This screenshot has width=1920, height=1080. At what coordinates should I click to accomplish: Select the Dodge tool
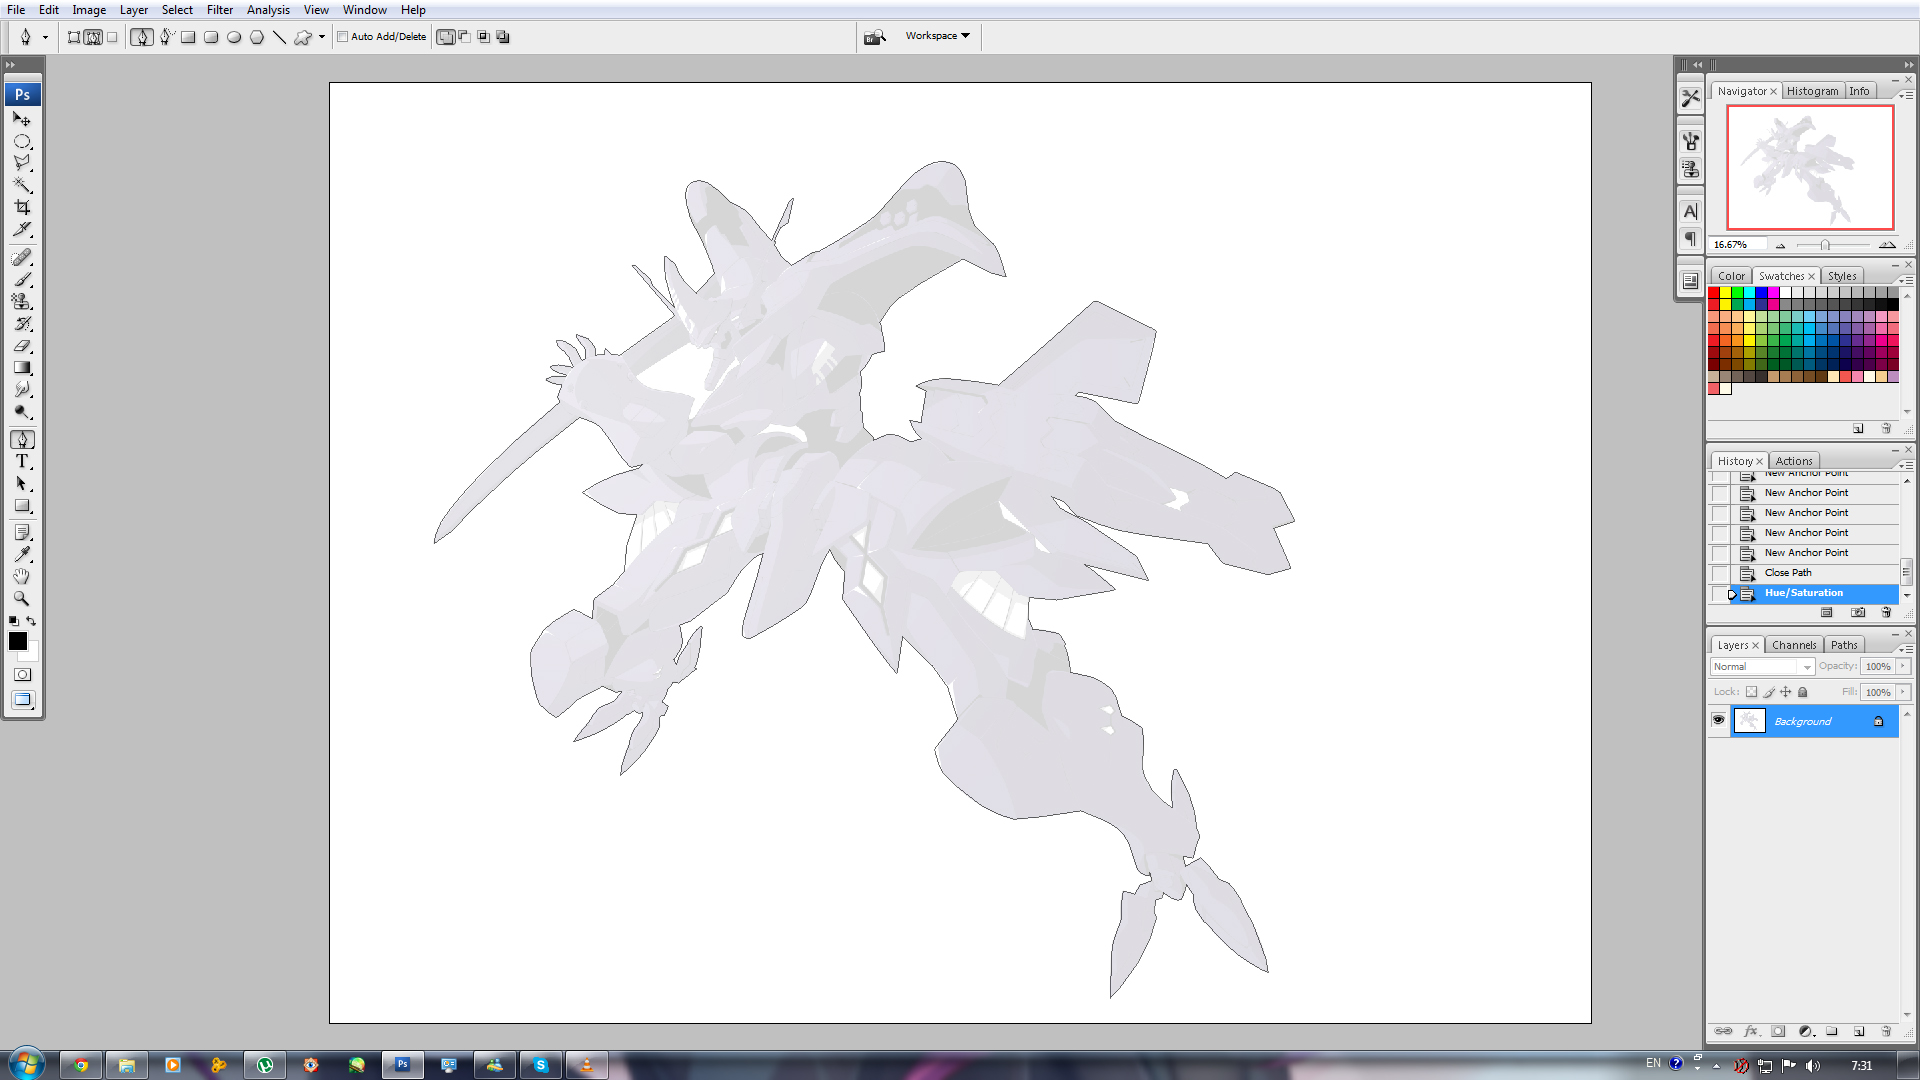click(x=22, y=411)
